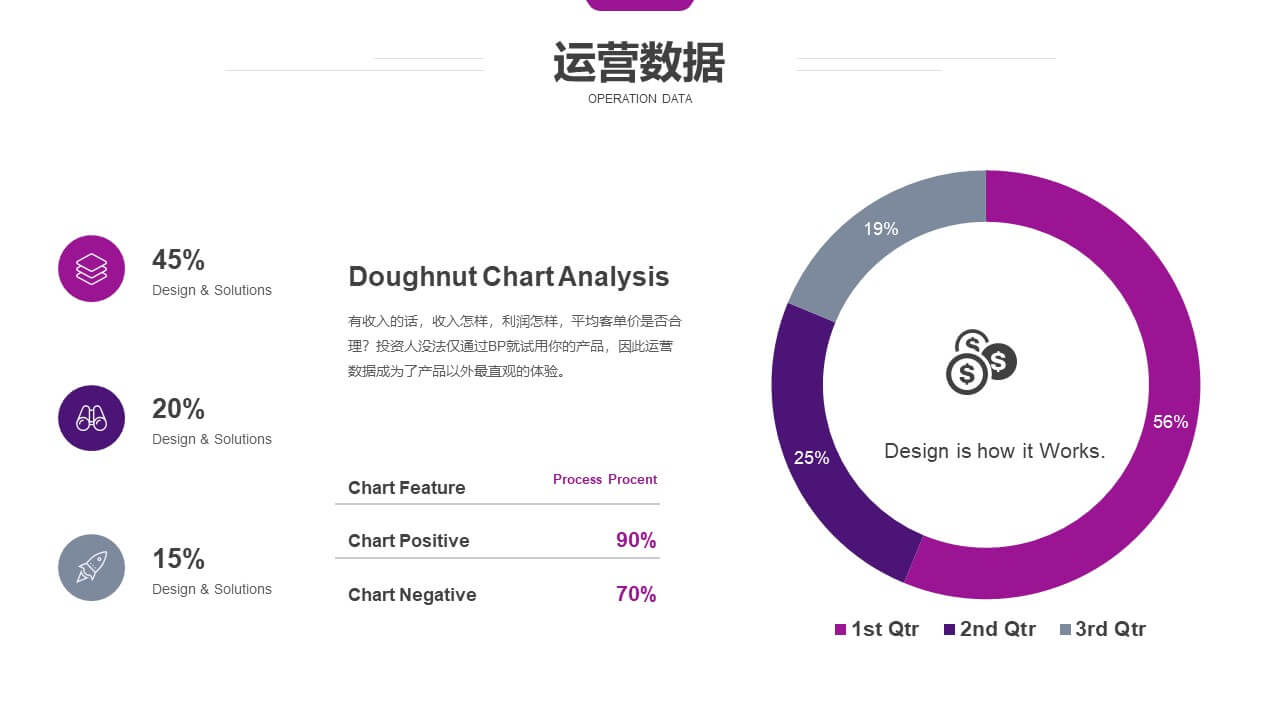Click the dollar coins icon inside doughnut
1280x720 pixels.
coord(981,362)
